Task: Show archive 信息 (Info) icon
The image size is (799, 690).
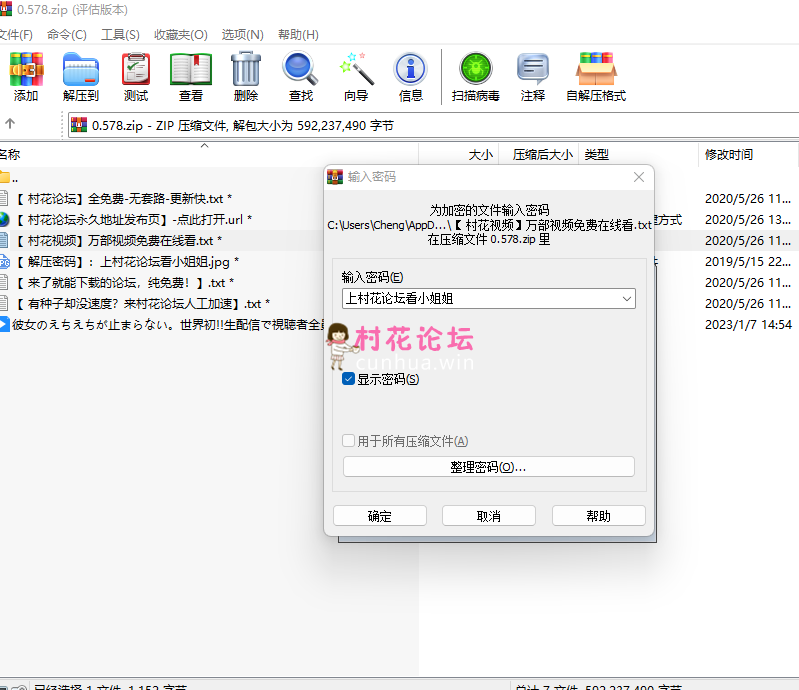Action: click(411, 76)
